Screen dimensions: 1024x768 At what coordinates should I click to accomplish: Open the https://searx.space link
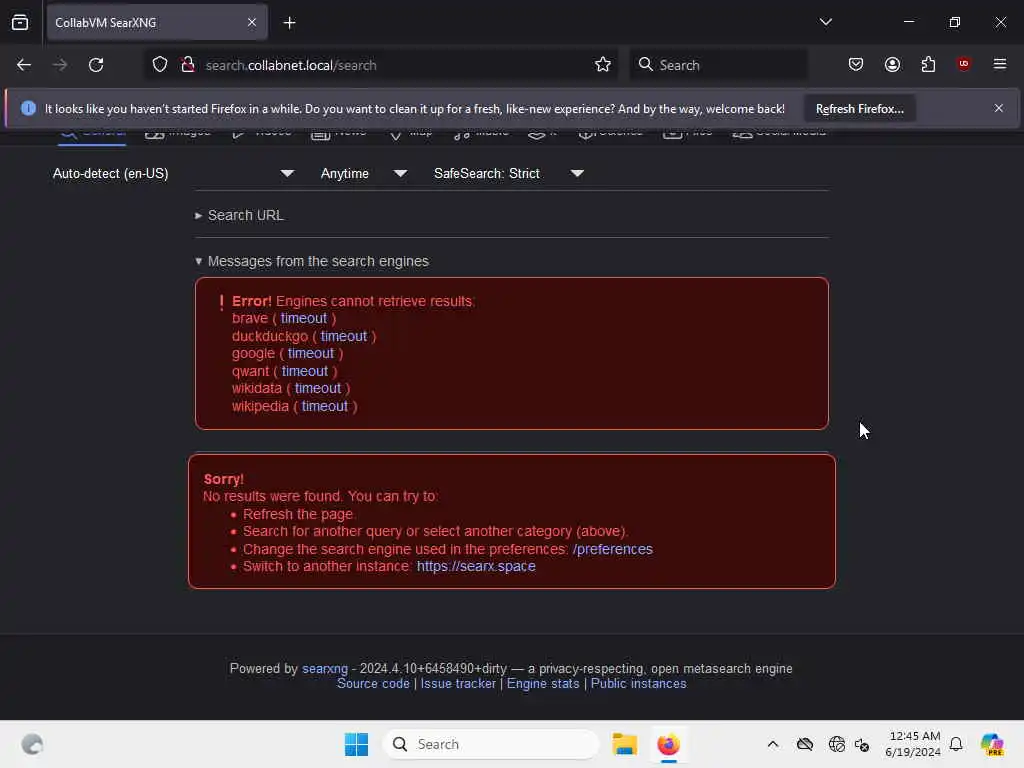pyautogui.click(x=476, y=566)
